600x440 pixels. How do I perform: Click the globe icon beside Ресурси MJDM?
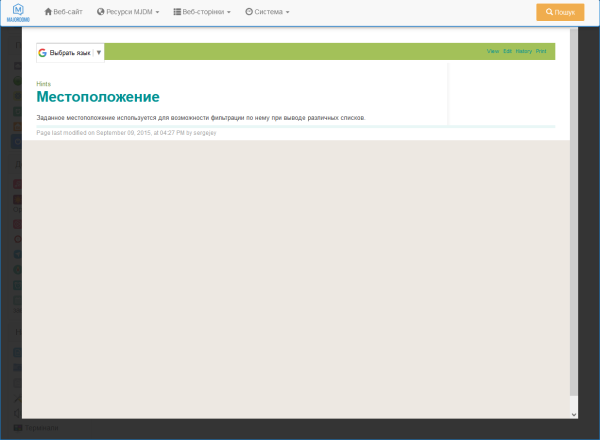click(x=101, y=11)
